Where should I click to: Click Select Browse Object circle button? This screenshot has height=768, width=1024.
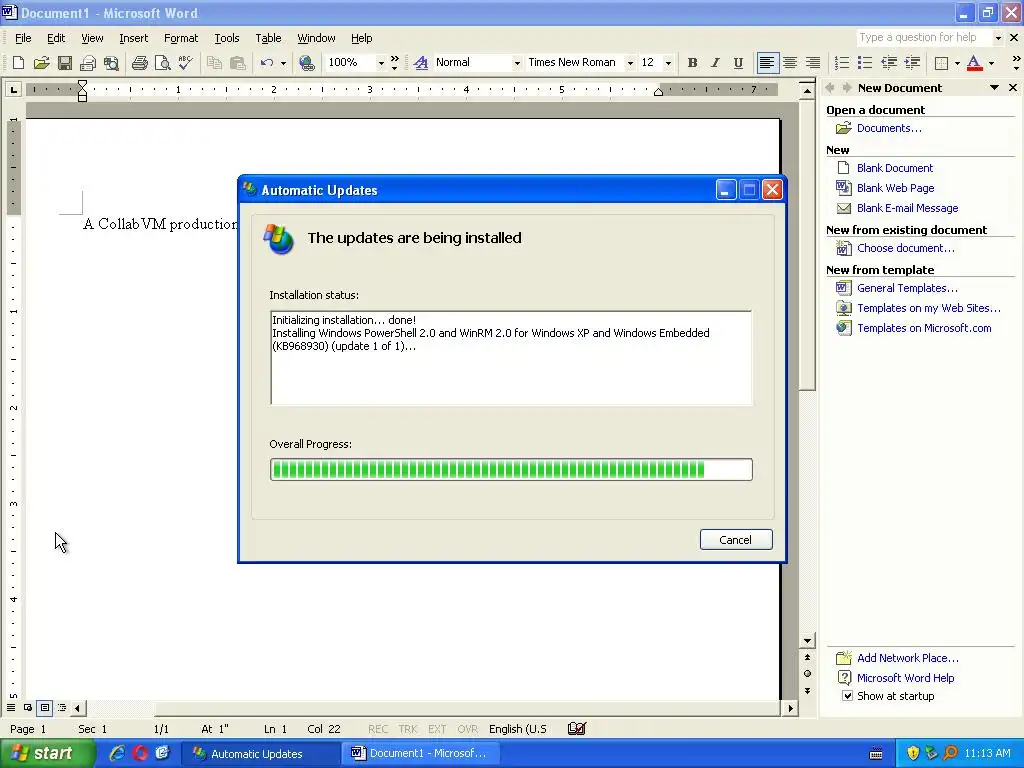tap(807, 673)
